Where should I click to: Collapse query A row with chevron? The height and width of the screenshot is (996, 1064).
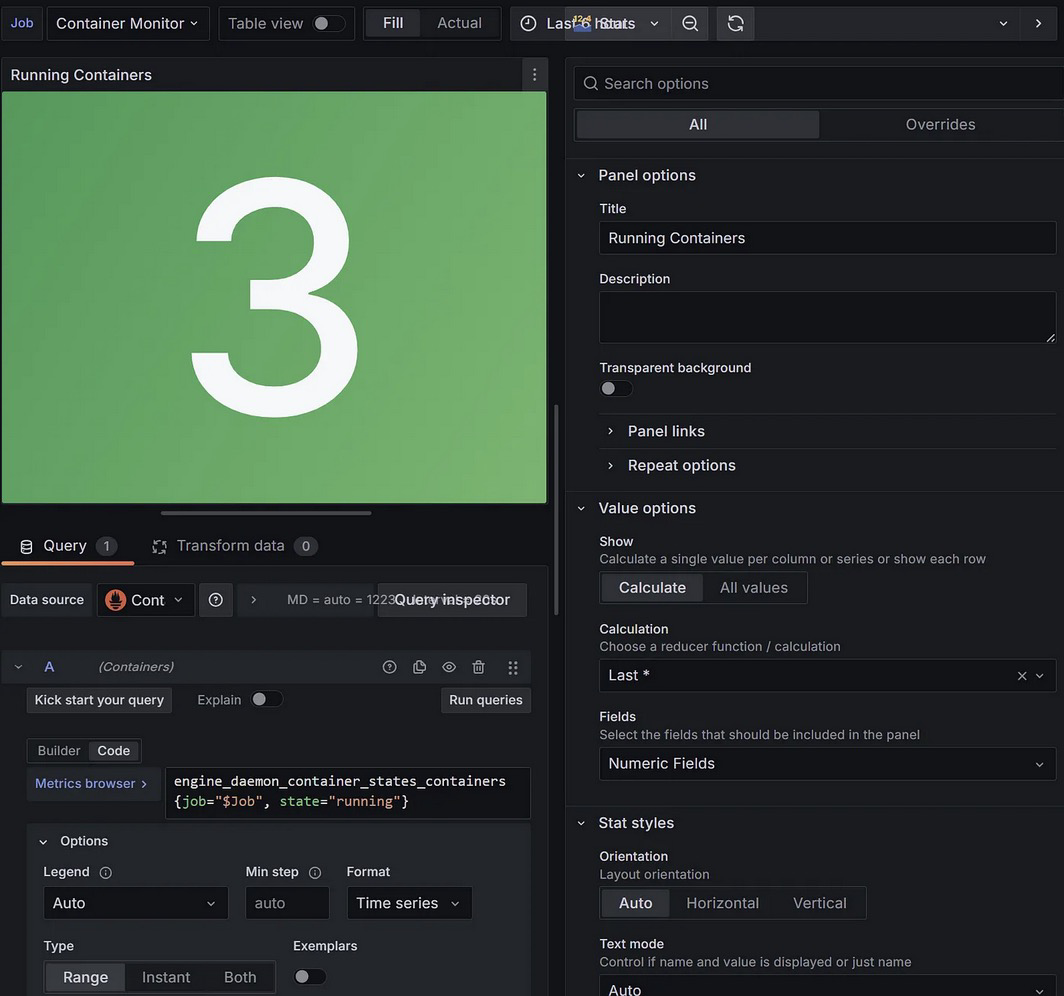pos(18,667)
